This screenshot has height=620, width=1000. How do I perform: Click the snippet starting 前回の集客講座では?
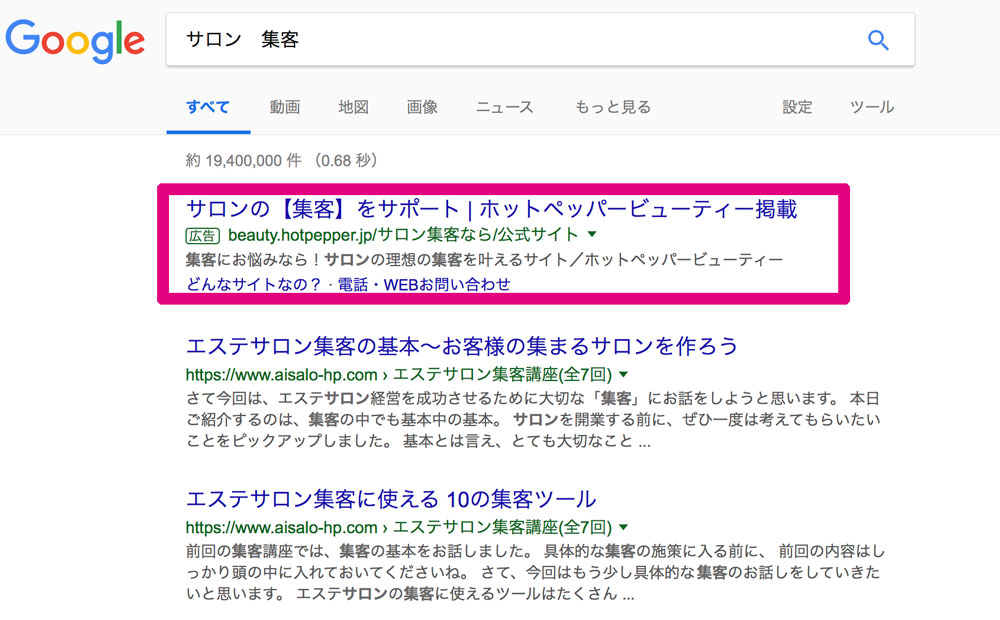[536, 572]
